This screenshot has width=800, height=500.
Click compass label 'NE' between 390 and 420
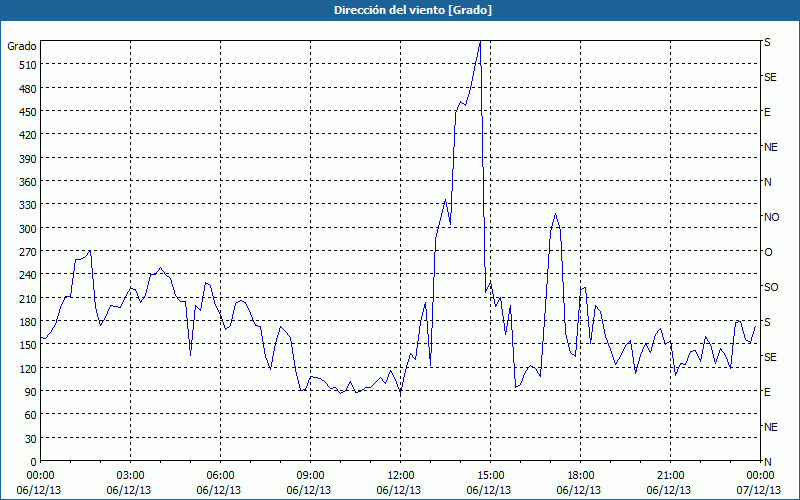point(770,147)
